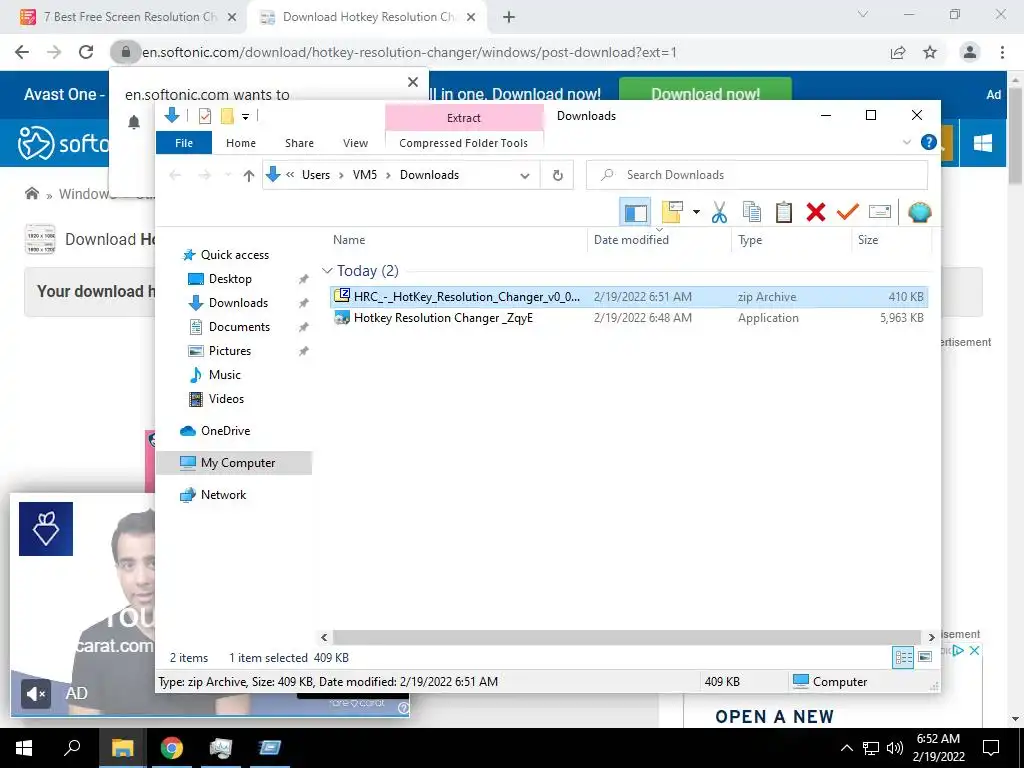The image size is (1024, 768).
Task: Expand the address bar history dropdown
Action: (x=524, y=175)
